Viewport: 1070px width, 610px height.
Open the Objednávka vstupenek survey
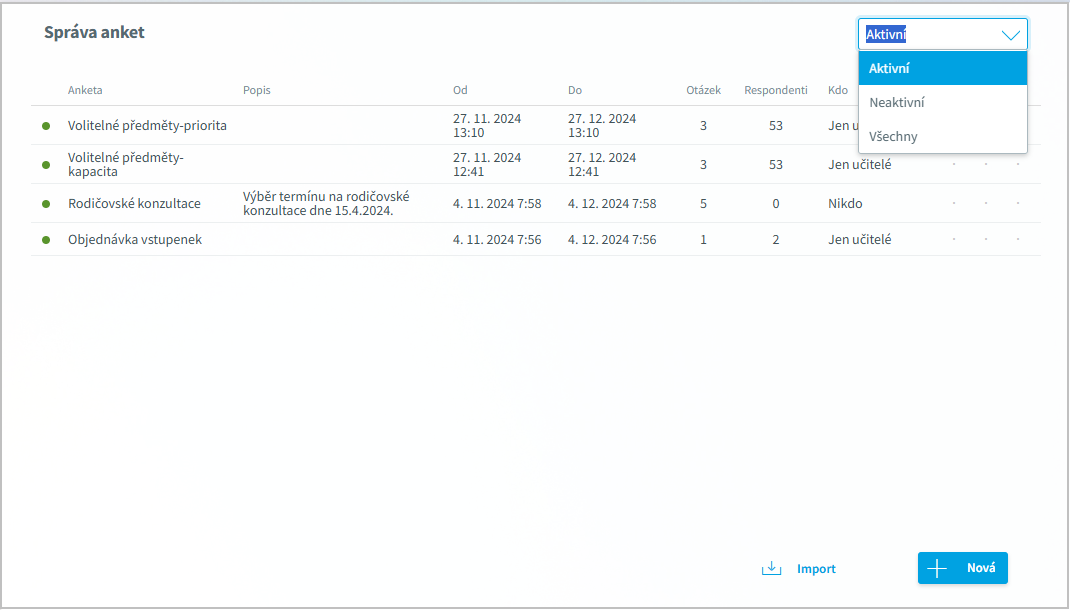pyautogui.click(x=135, y=239)
